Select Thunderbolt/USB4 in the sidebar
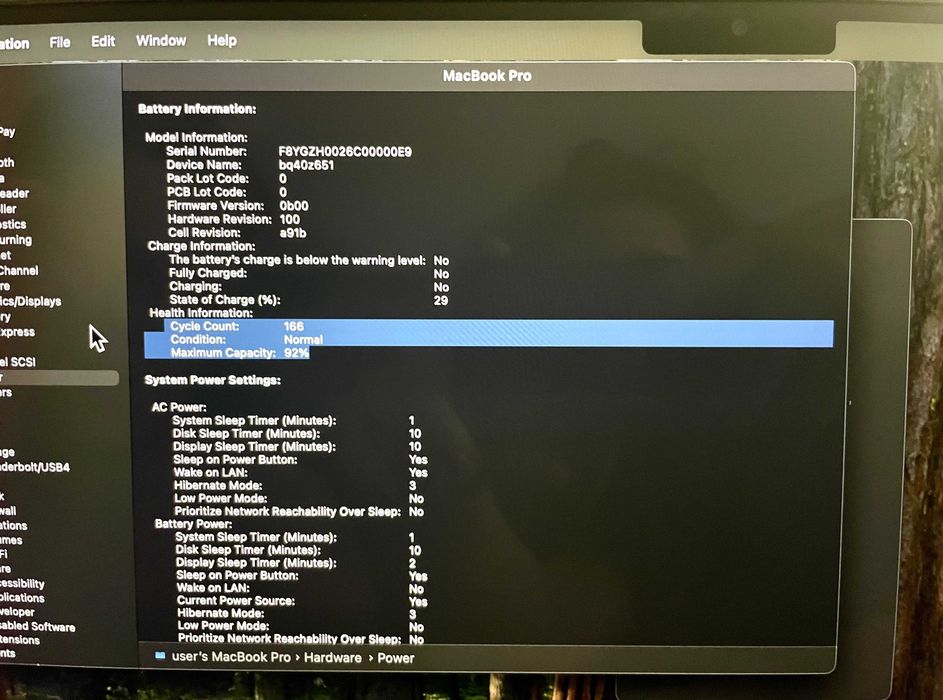The height and width of the screenshot is (700, 943). 35,467
